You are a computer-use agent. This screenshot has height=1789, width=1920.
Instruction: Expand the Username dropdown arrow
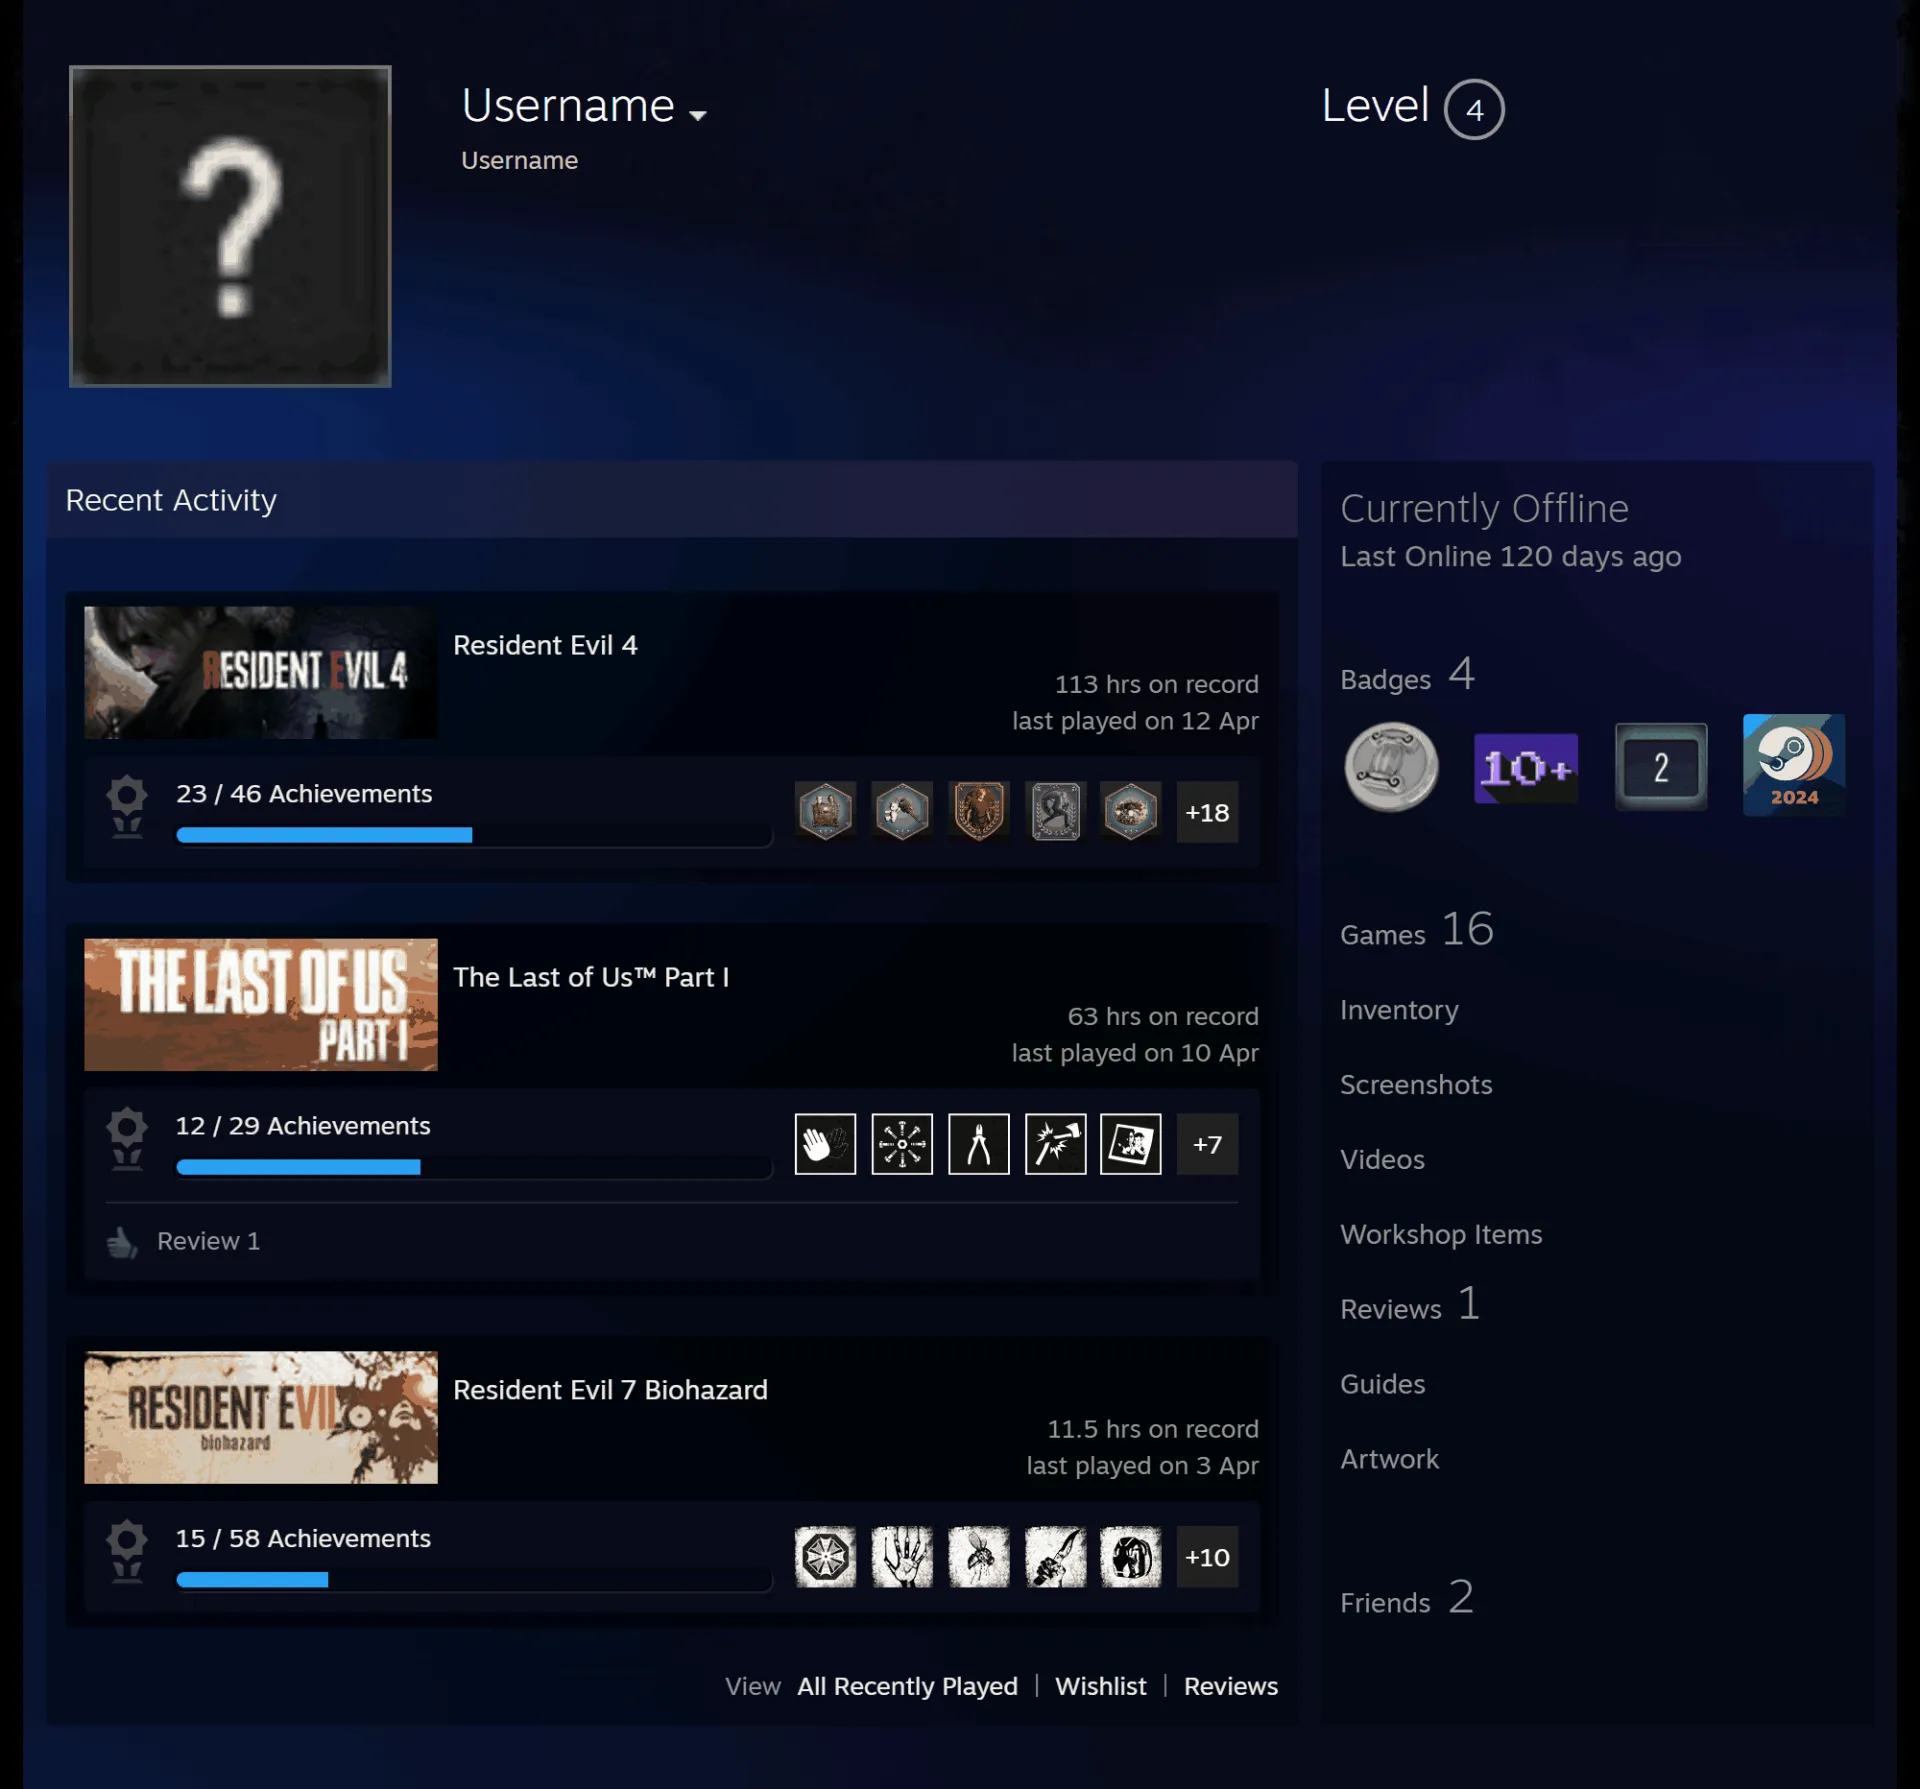(698, 115)
